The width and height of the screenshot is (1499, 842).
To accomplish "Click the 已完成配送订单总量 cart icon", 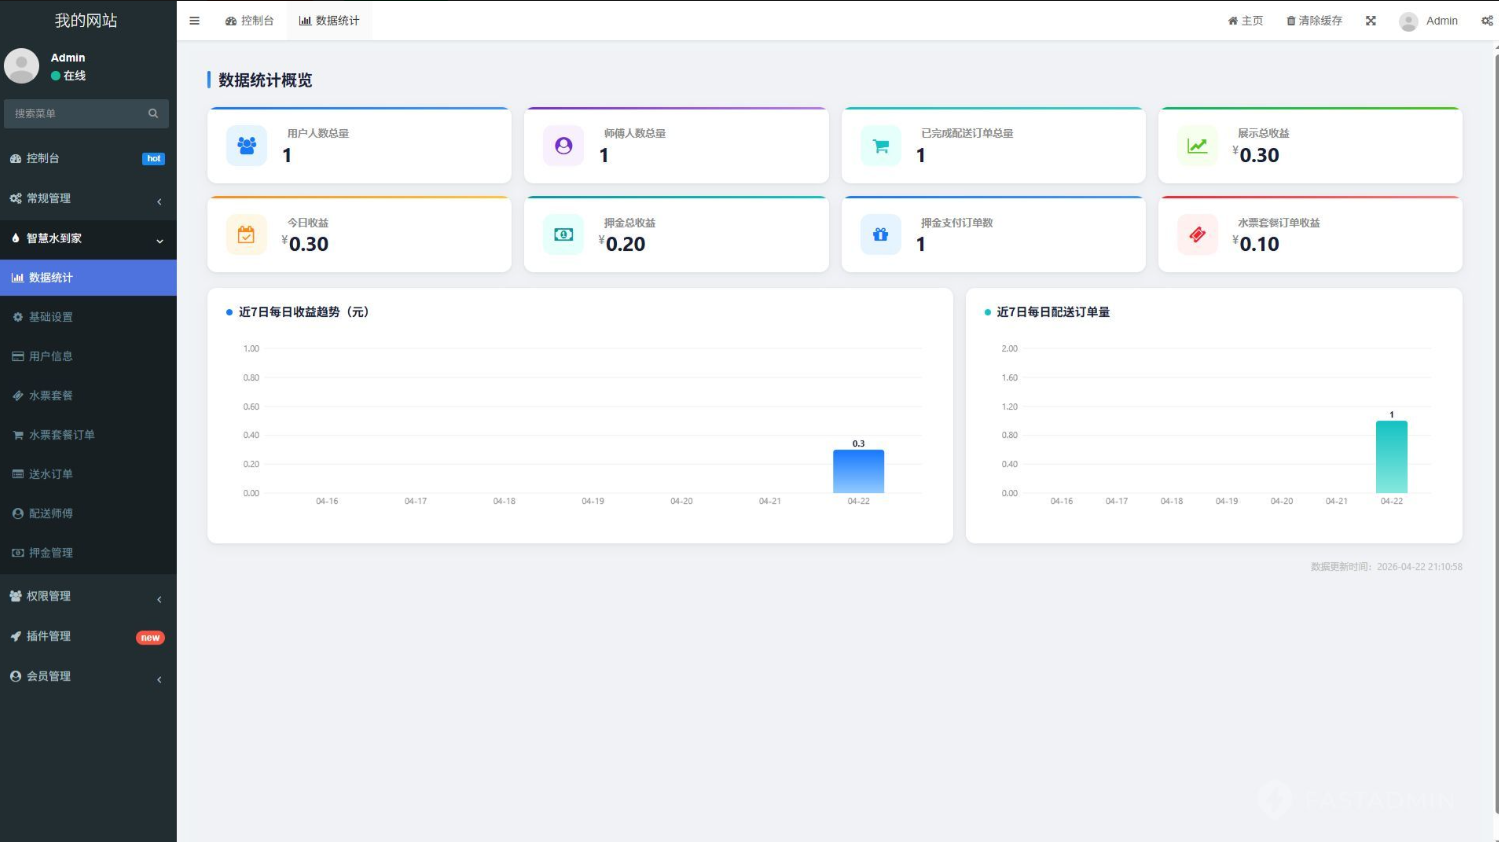I will tap(881, 145).
